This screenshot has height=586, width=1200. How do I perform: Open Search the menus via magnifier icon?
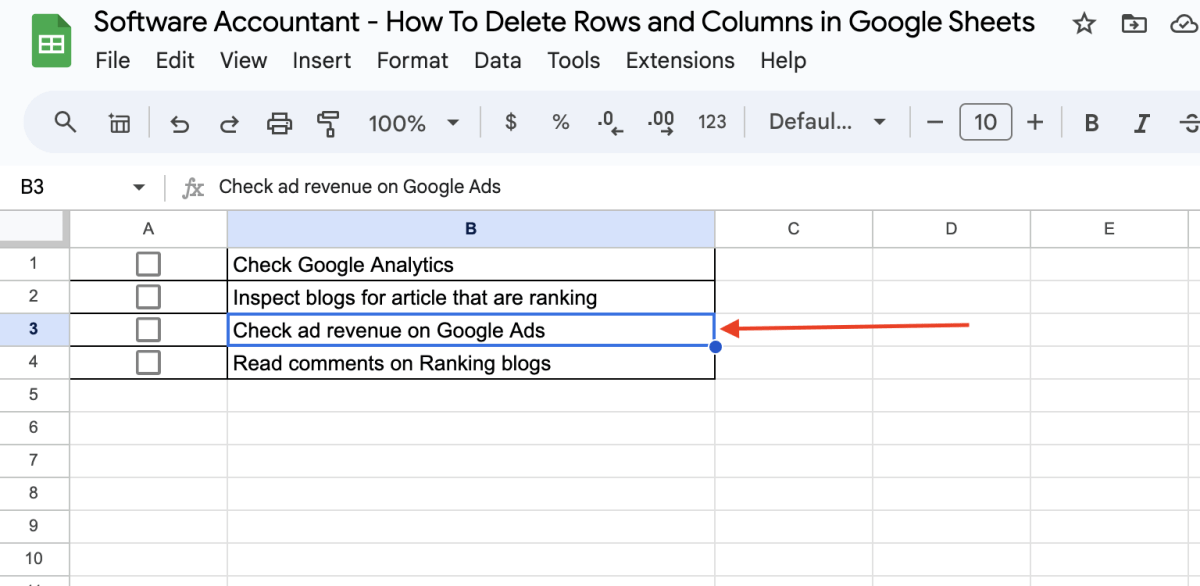coord(65,122)
